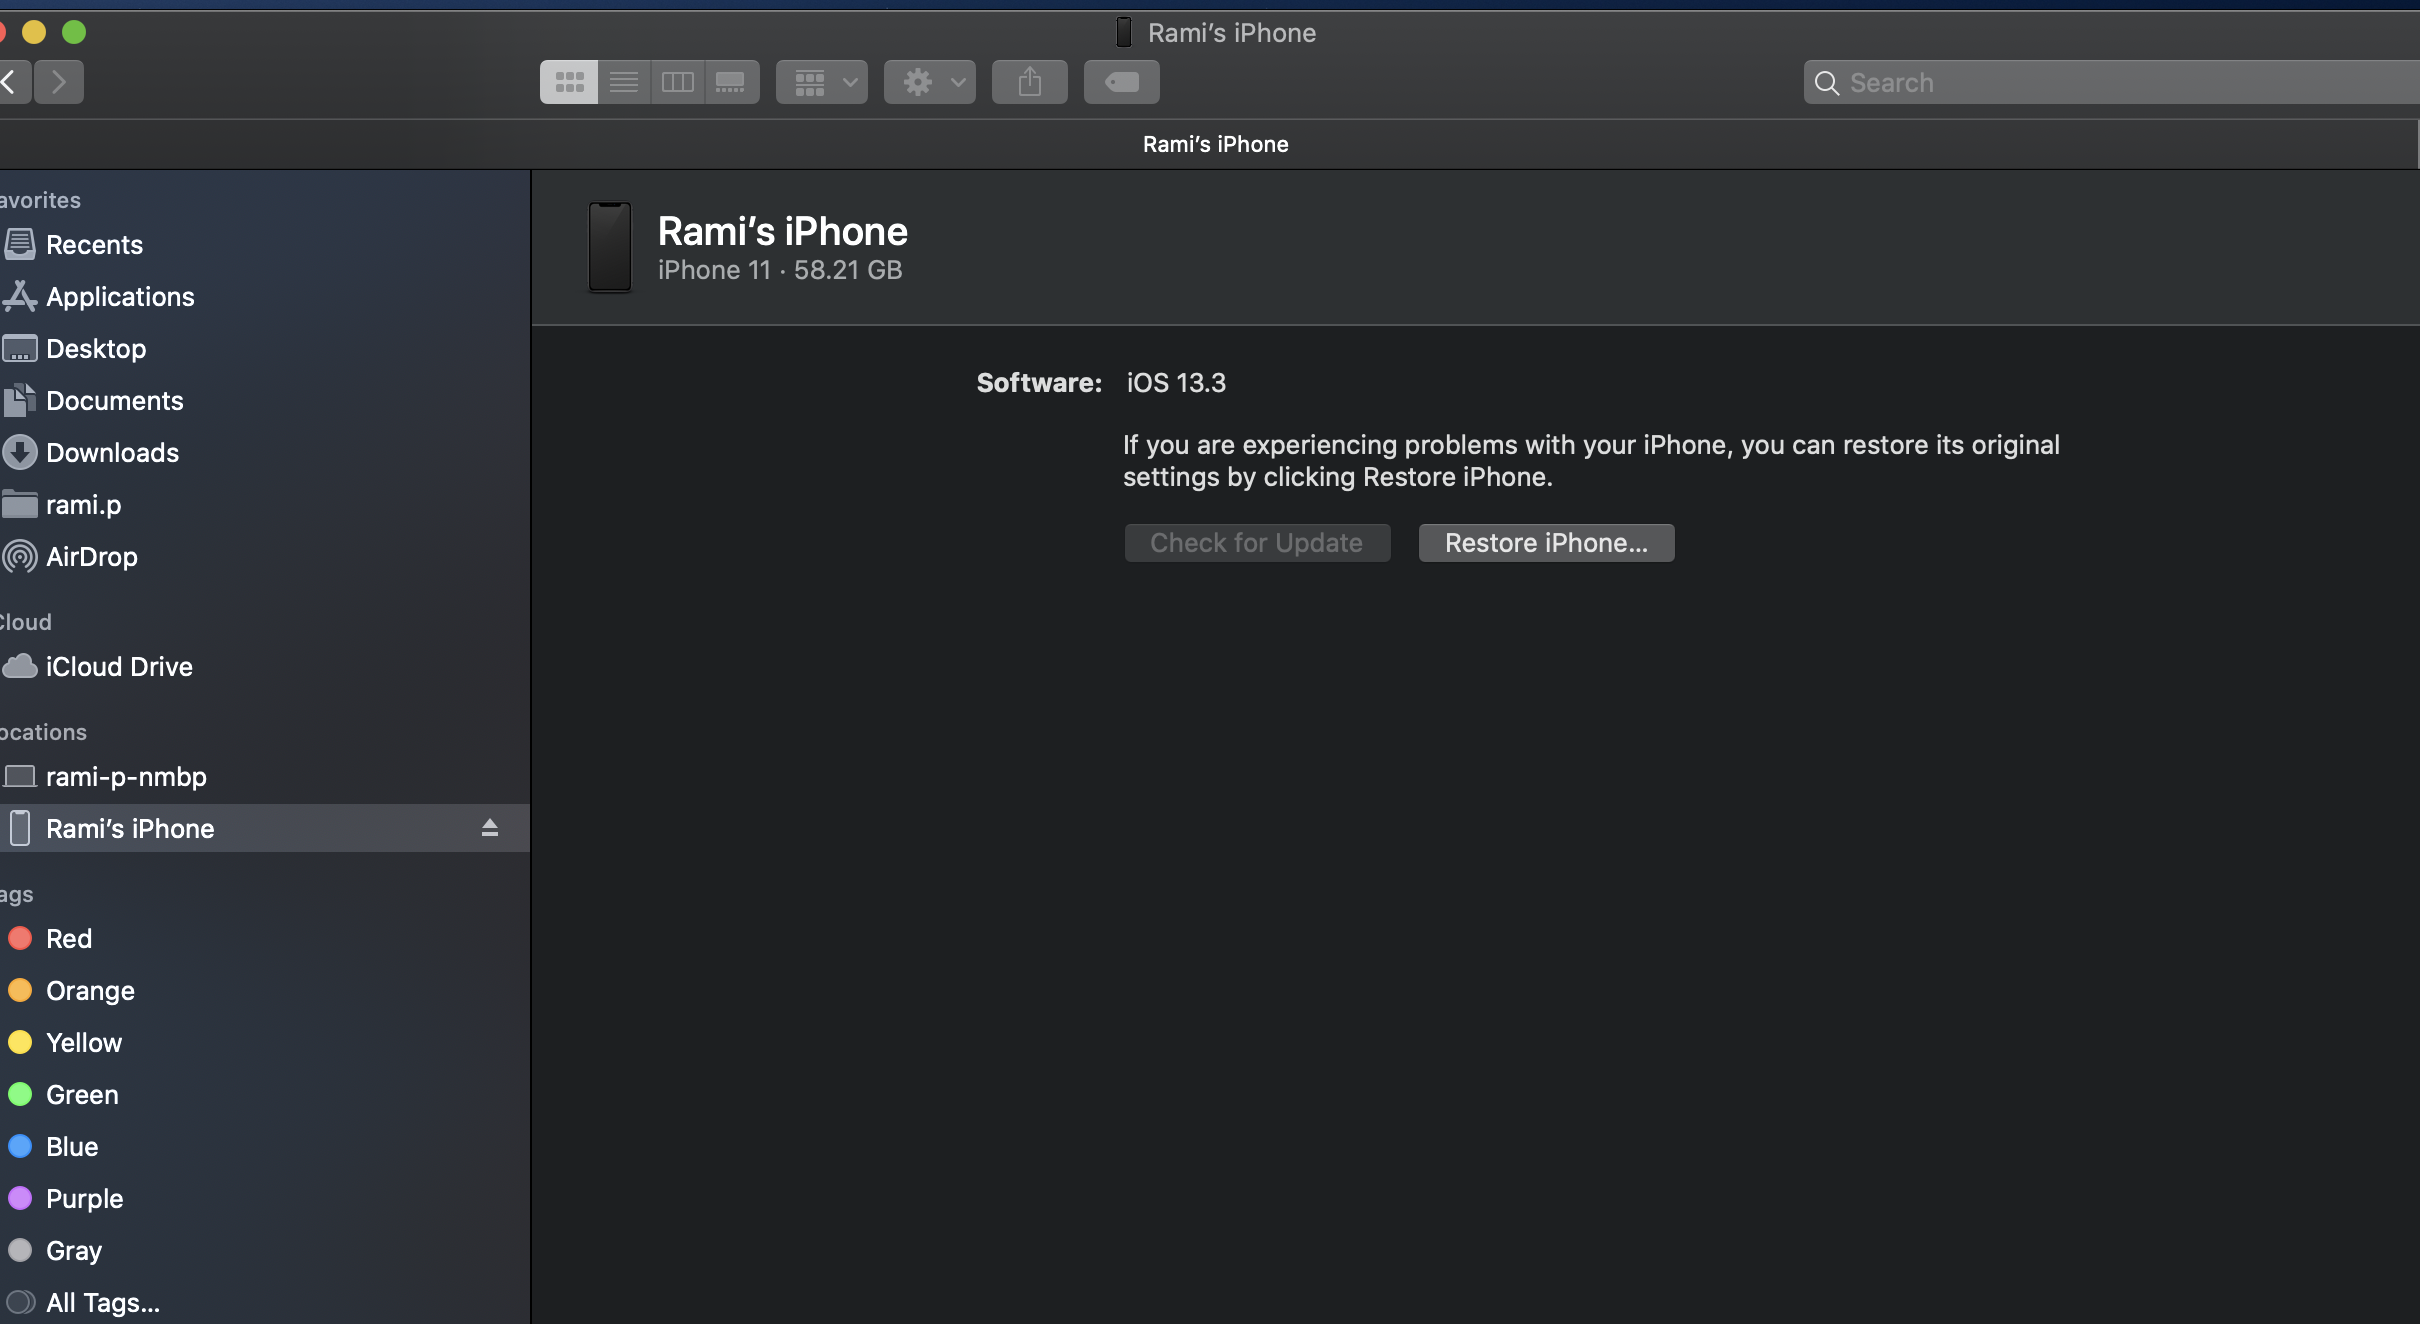Click the Restore iPhone button
Image resolution: width=2420 pixels, height=1324 pixels.
[x=1546, y=543]
